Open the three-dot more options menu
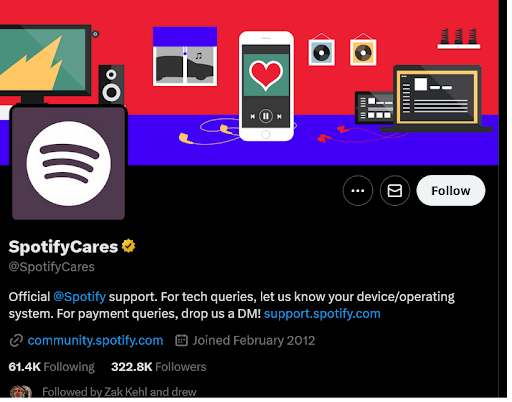The height and width of the screenshot is (402, 512). tap(358, 191)
